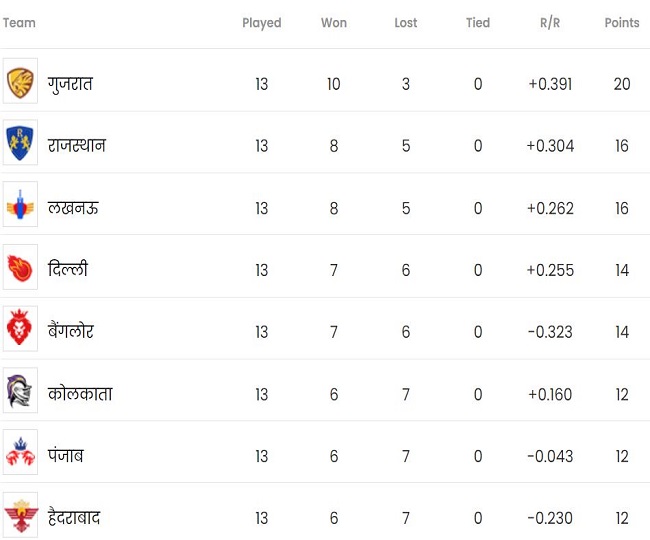650x540 pixels.
Task: Sort by the Played column header
Action: tap(262, 23)
